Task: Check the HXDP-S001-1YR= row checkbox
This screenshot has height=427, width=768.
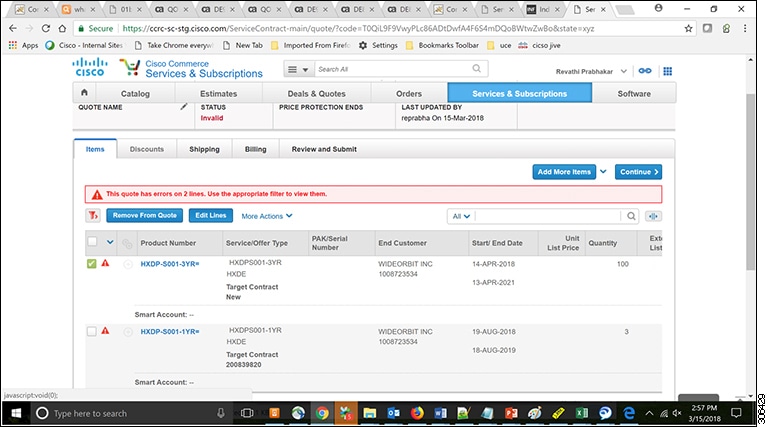Action: tap(92, 332)
